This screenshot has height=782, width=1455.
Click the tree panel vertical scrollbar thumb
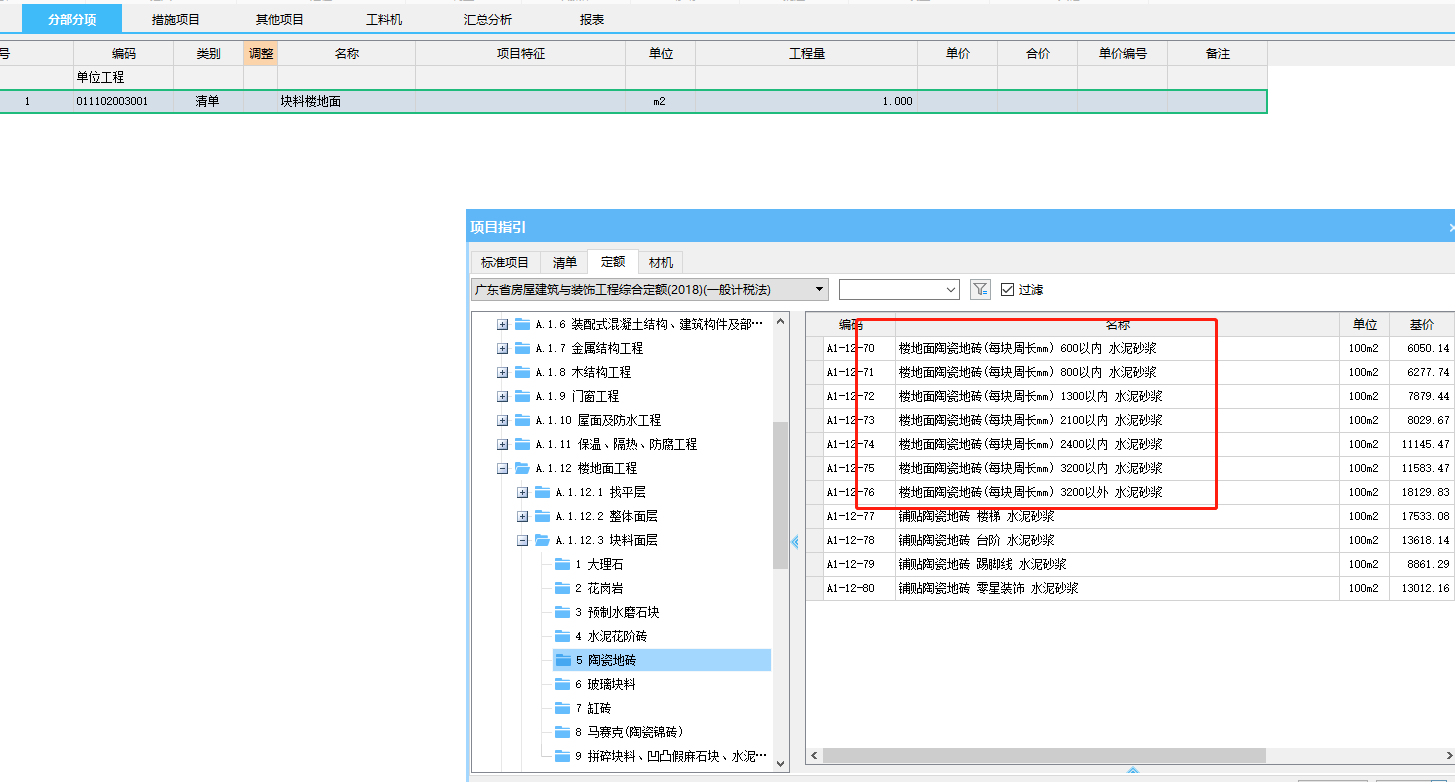781,495
